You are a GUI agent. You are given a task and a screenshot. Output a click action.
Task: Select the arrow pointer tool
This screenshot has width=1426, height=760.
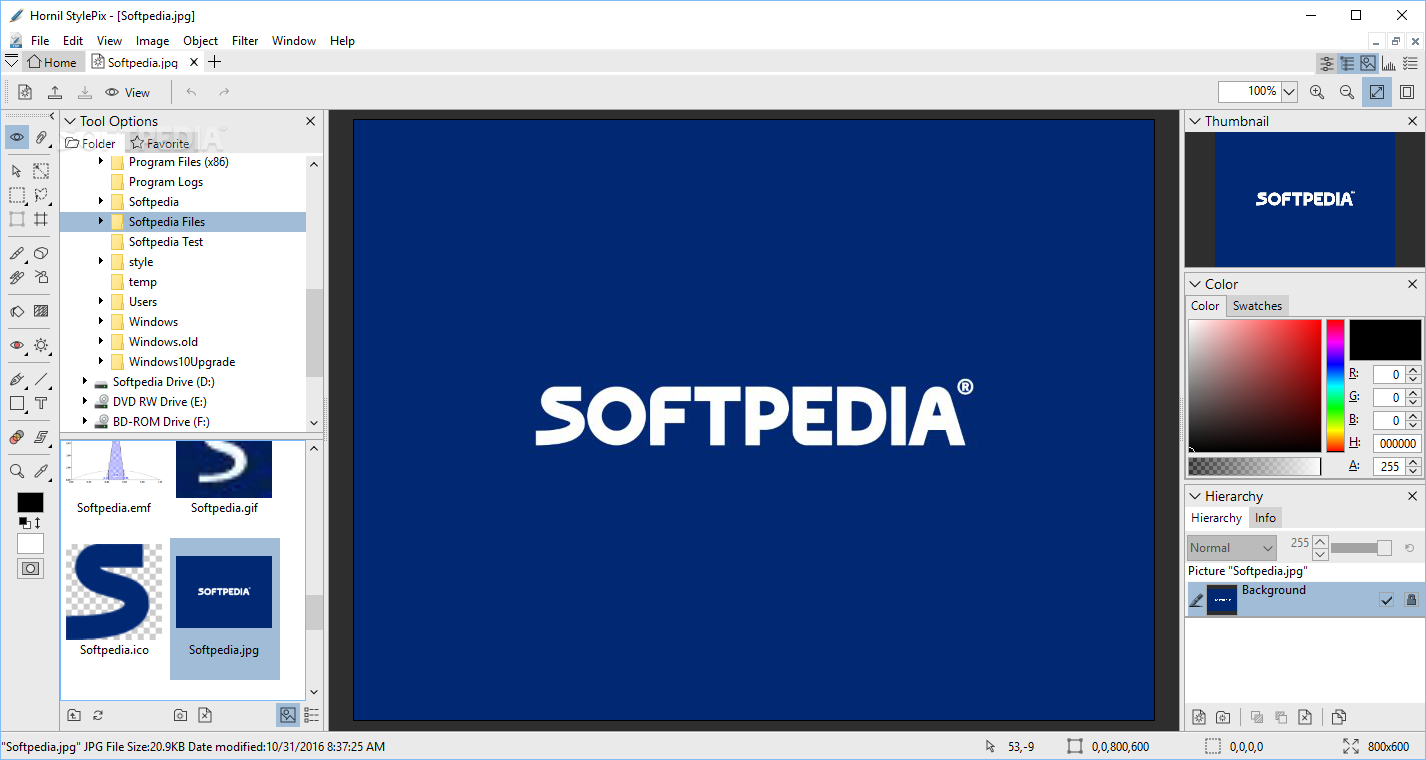click(x=17, y=171)
